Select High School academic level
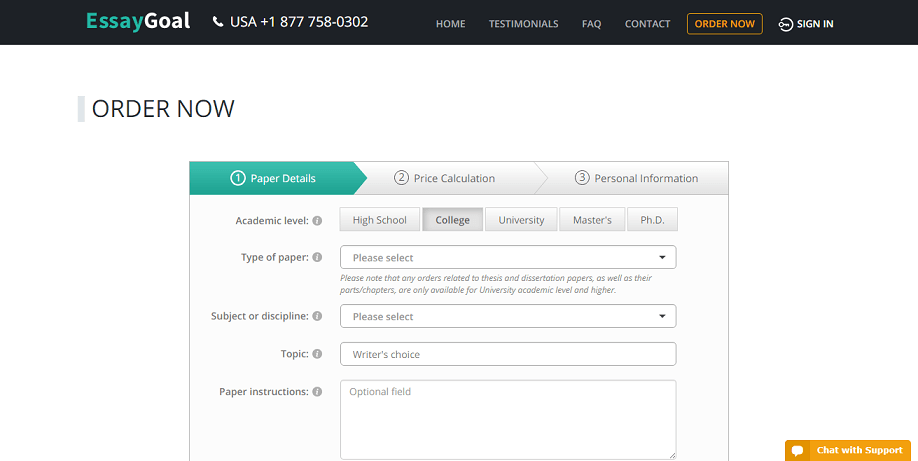Viewport: 918px width, 461px height. click(379, 220)
